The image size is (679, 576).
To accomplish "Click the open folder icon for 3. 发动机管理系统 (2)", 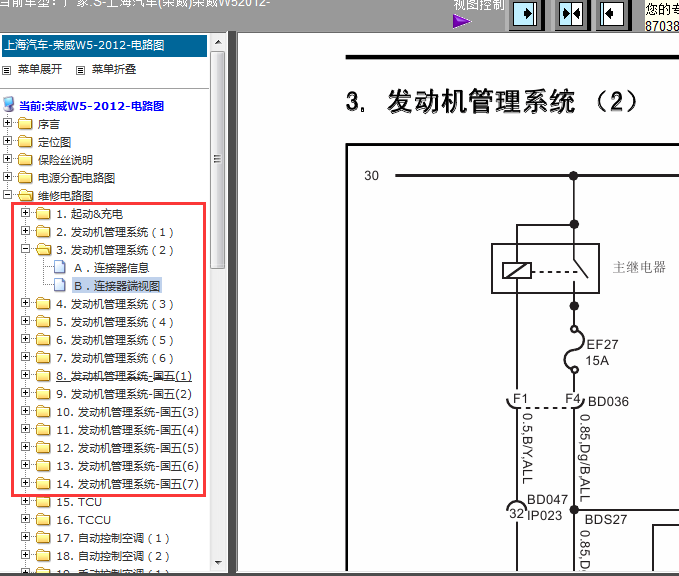I will pyautogui.click(x=43, y=249).
